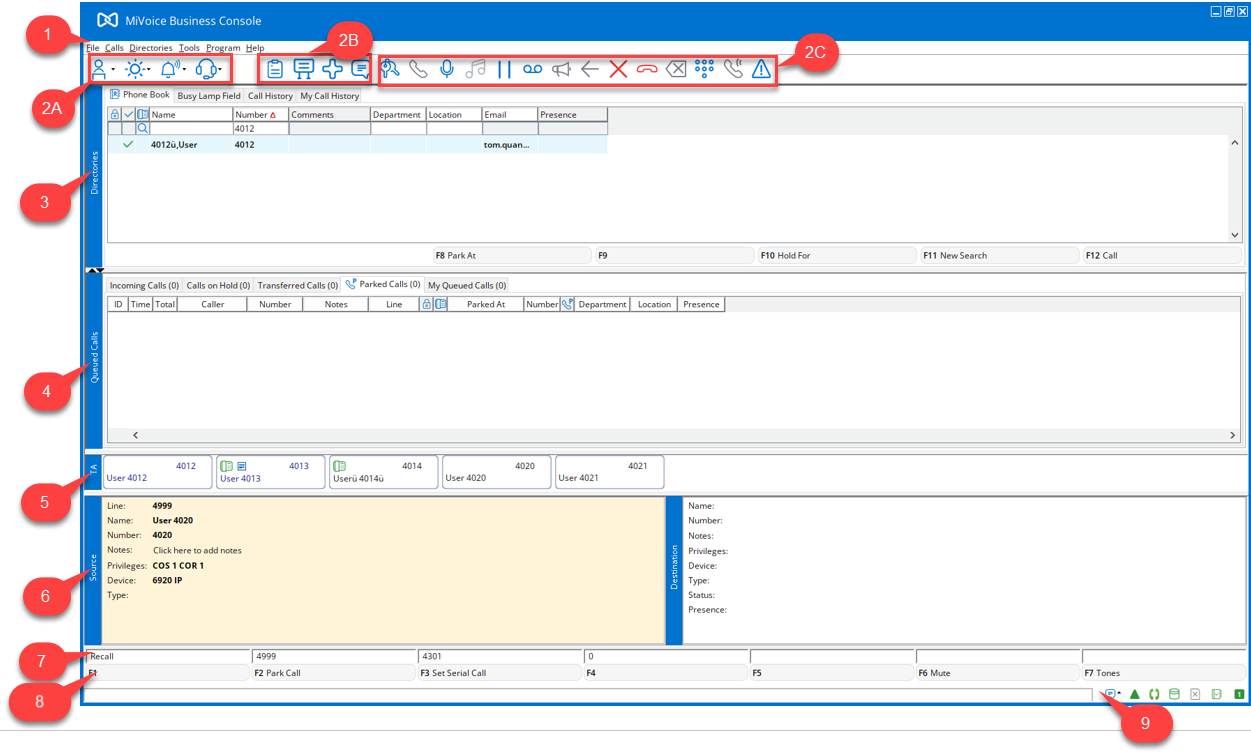
Task: Switch to Transferred Calls tab
Action: coord(298,285)
